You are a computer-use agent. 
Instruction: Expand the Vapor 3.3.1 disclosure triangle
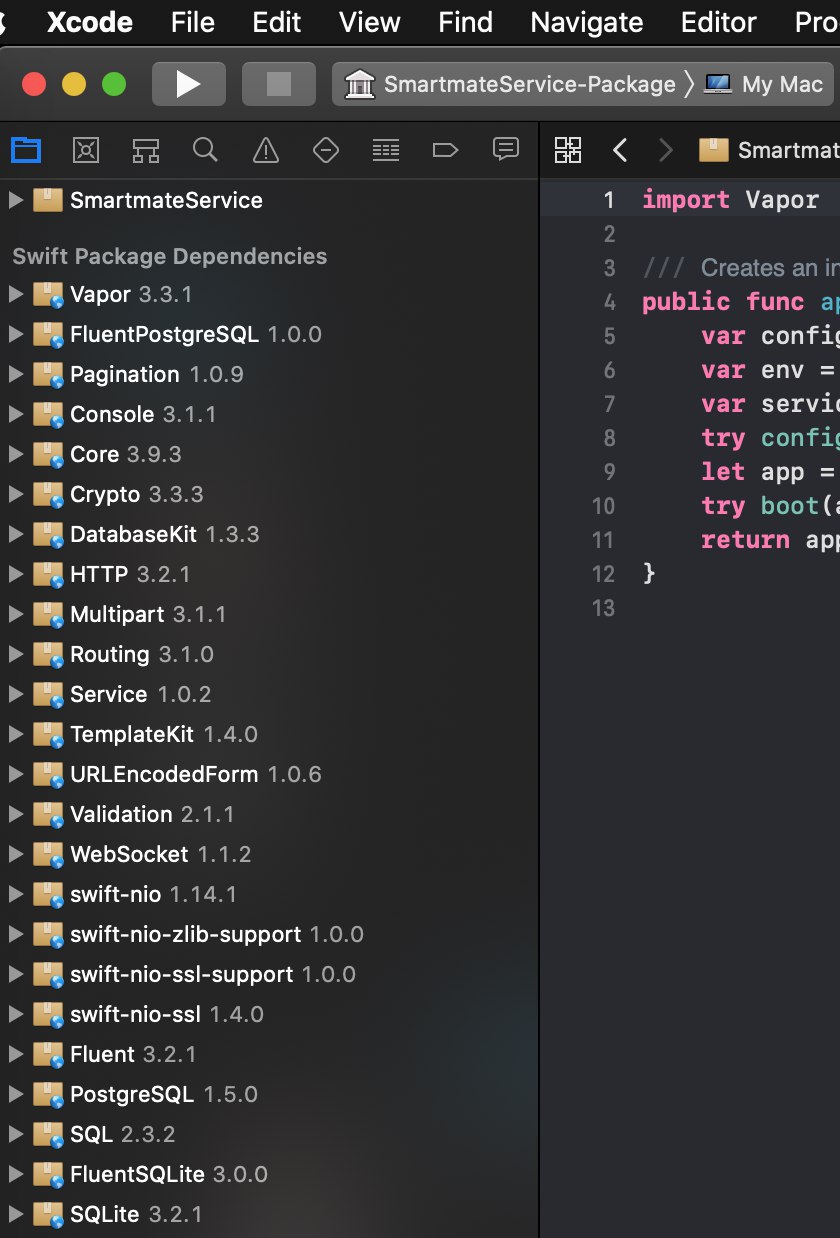coord(15,294)
